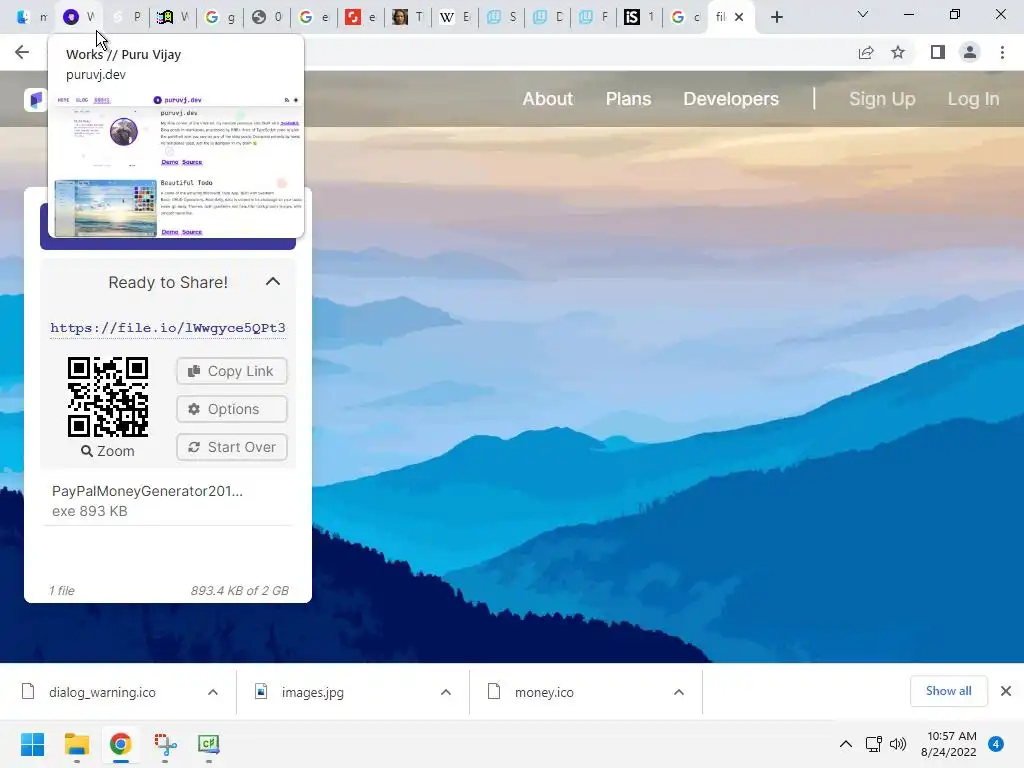Open the Snipping Tool taskbar icon

click(165, 744)
